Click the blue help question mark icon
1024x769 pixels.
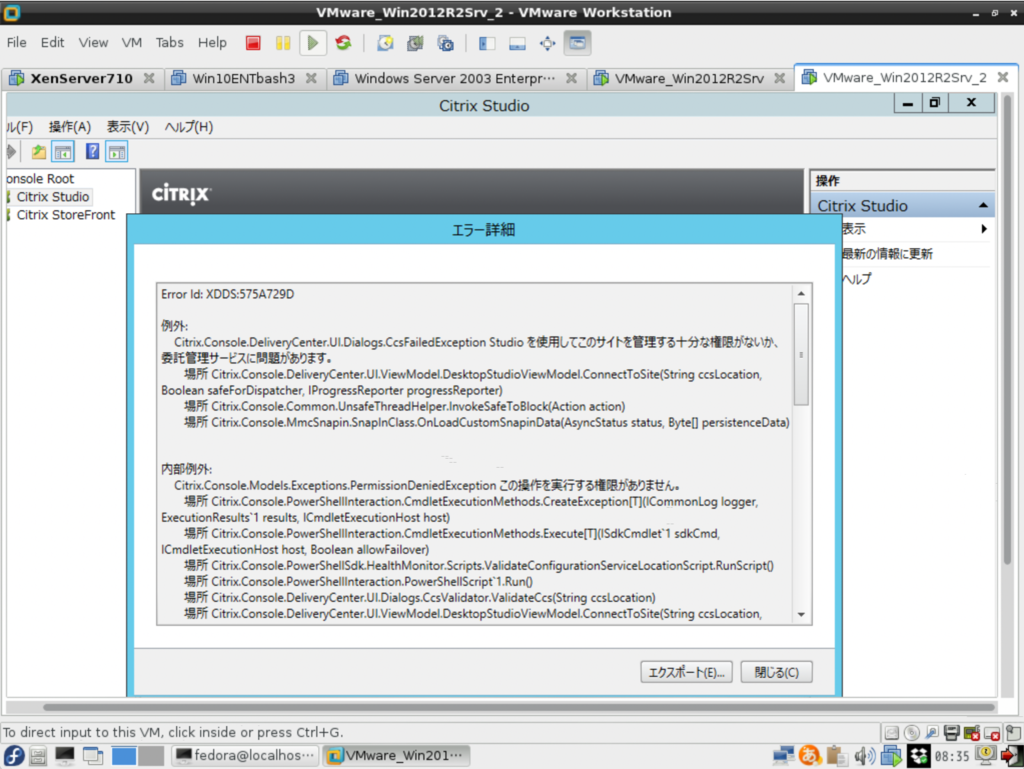click(x=93, y=152)
